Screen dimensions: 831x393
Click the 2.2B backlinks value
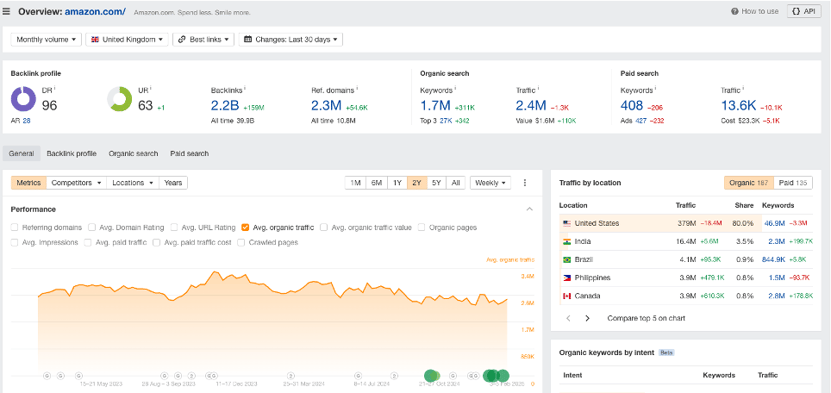coord(225,105)
